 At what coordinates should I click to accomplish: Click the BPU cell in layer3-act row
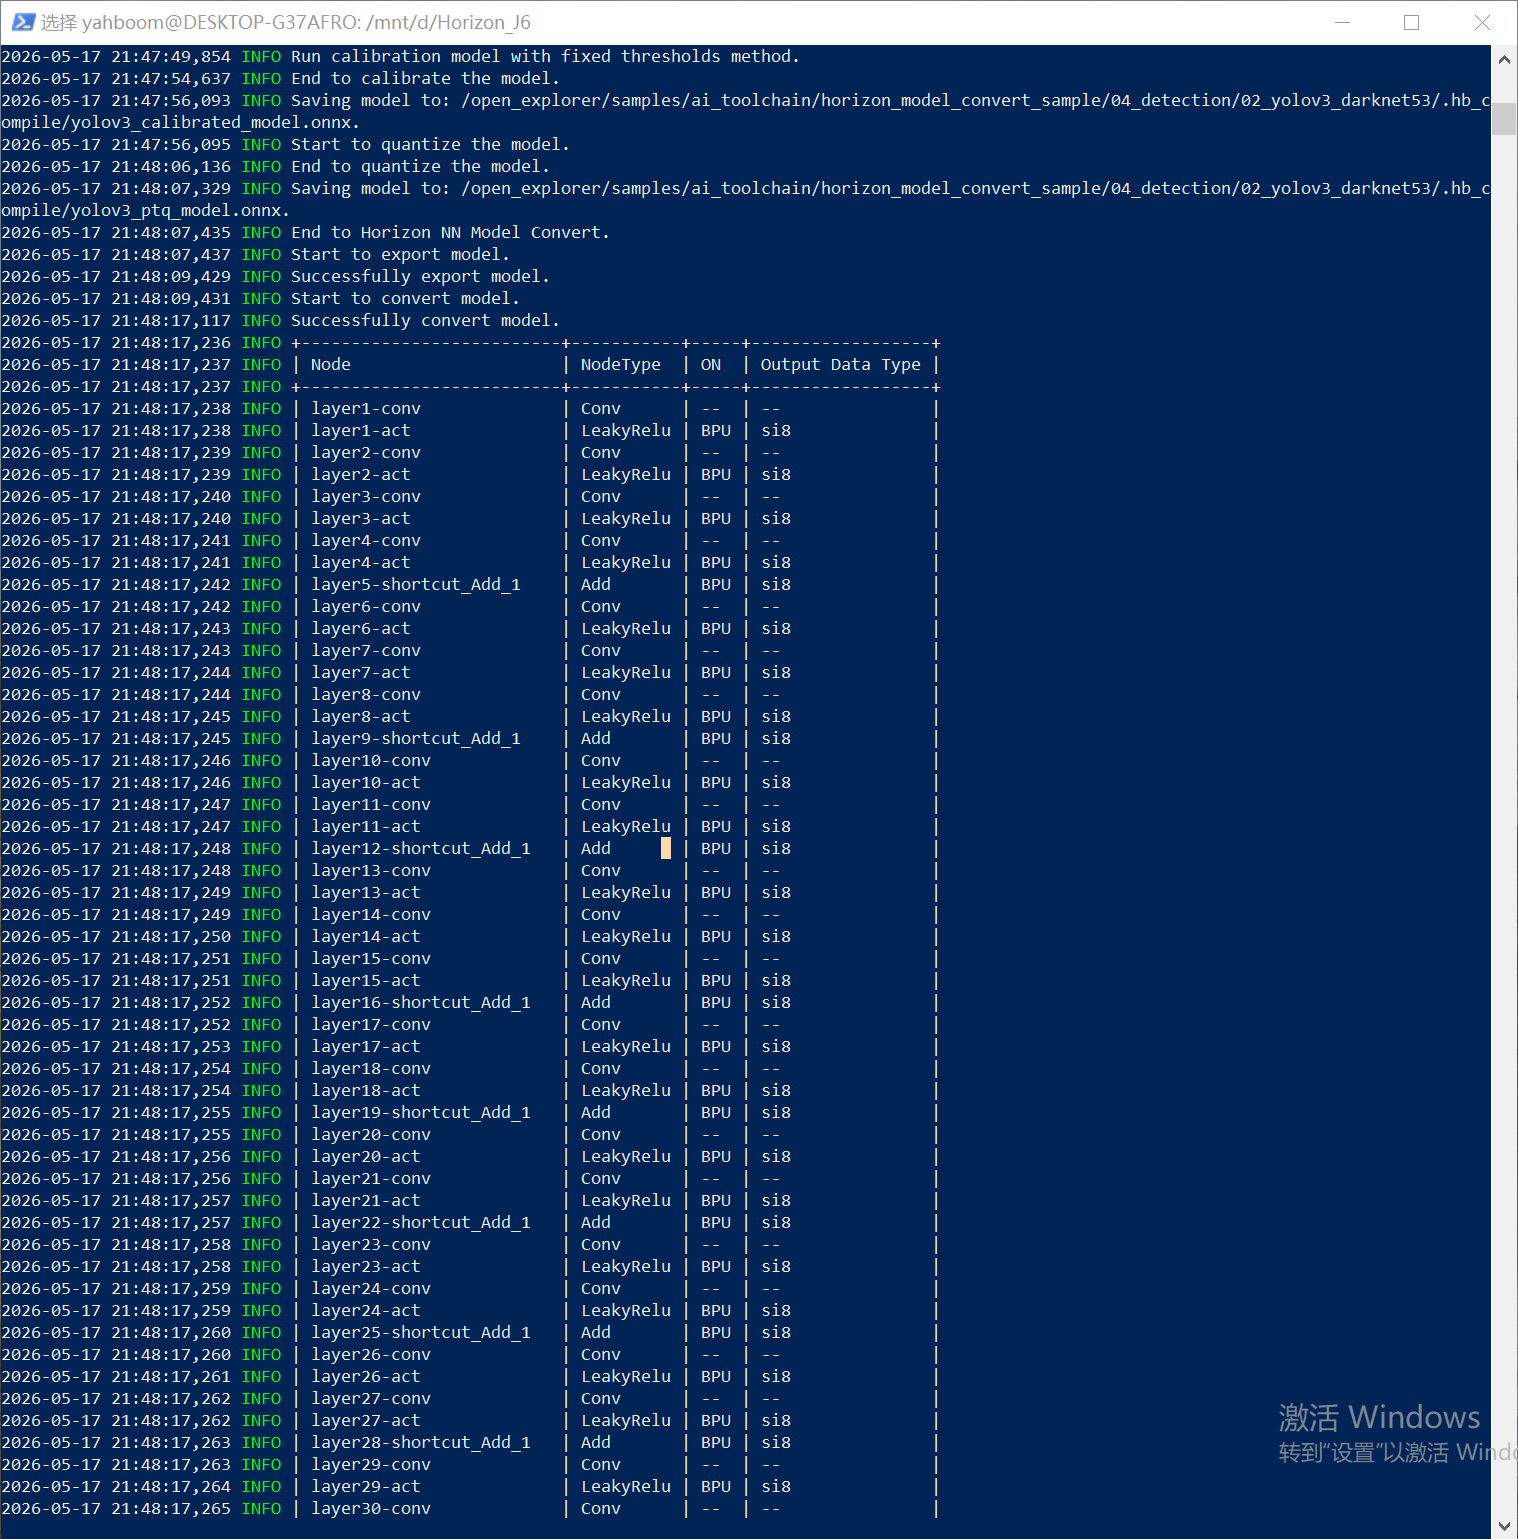716,518
